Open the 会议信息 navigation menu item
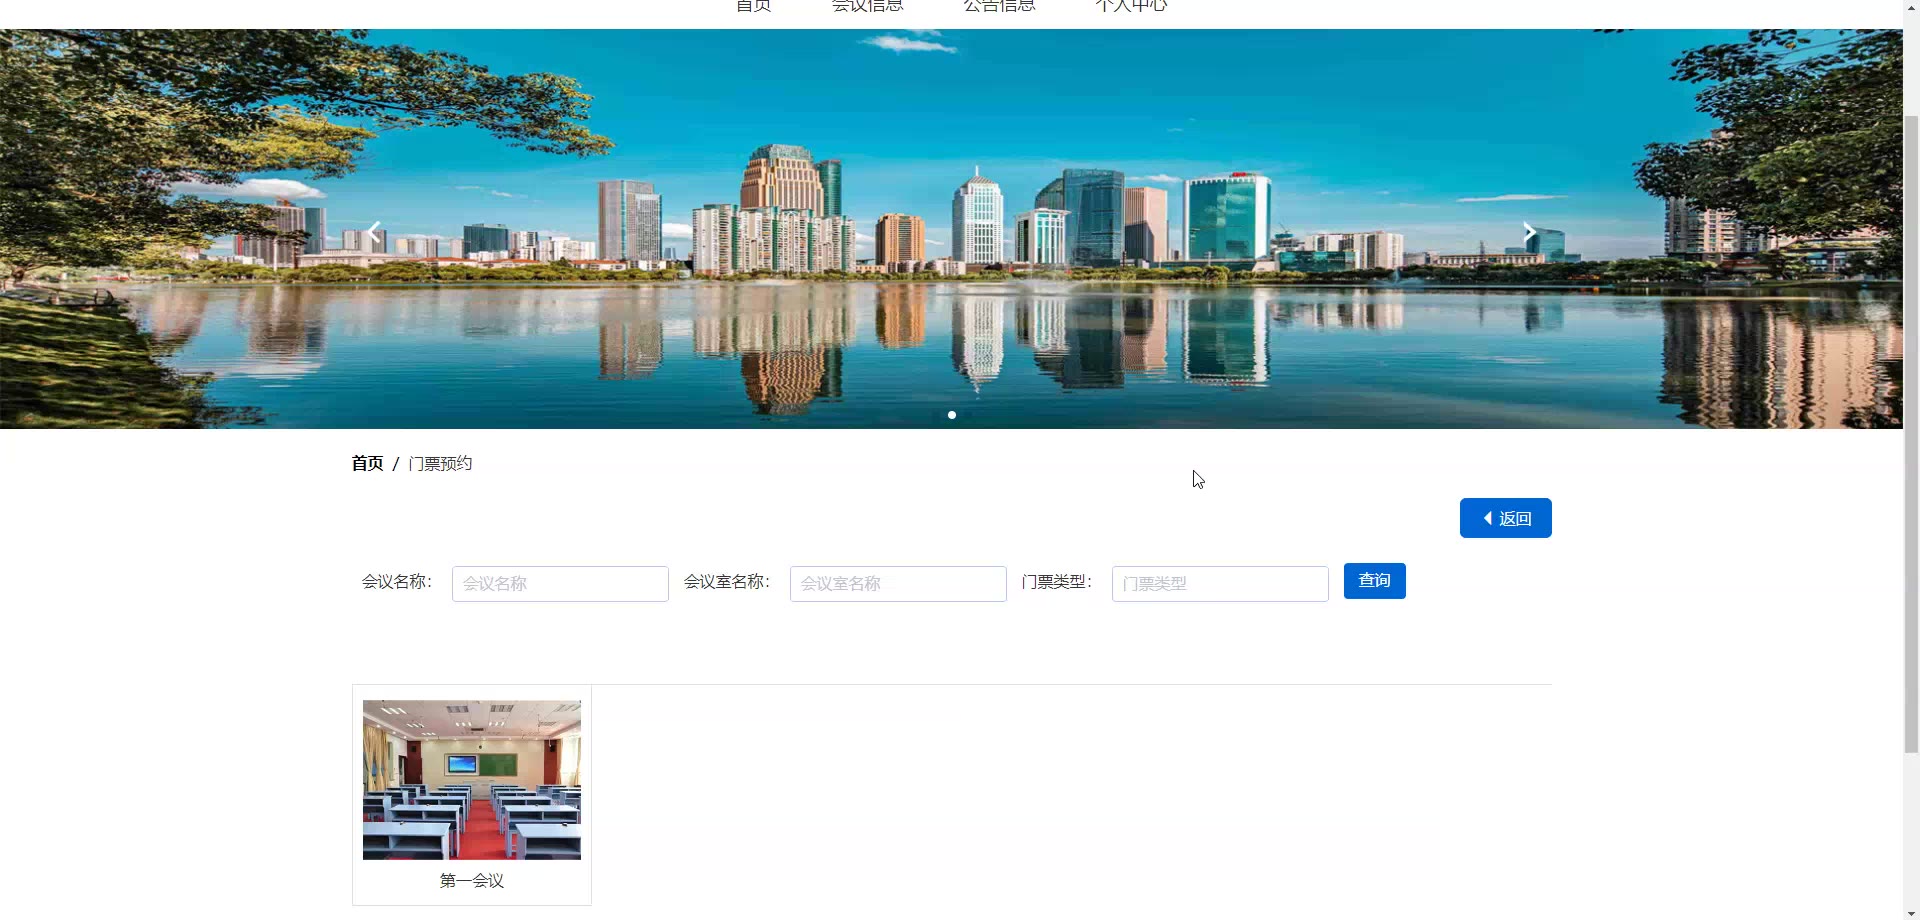 pyautogui.click(x=867, y=6)
